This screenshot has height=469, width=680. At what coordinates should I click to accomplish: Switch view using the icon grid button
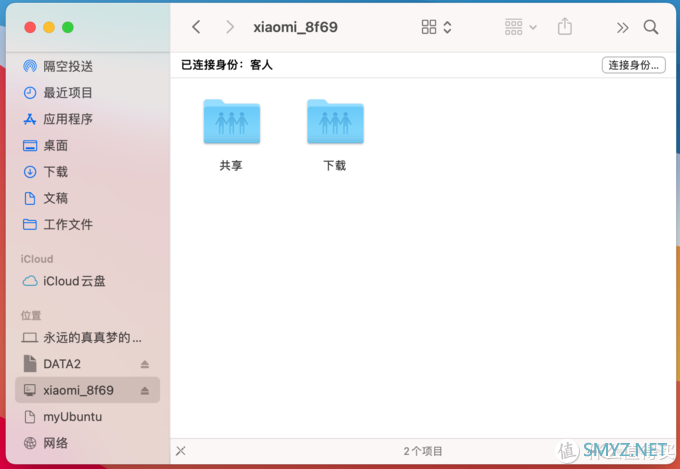pyautogui.click(x=428, y=27)
